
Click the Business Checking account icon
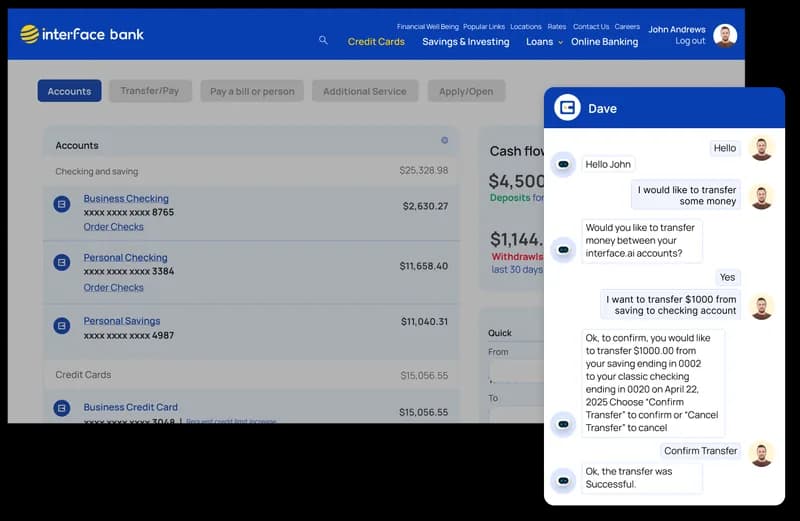point(62,204)
